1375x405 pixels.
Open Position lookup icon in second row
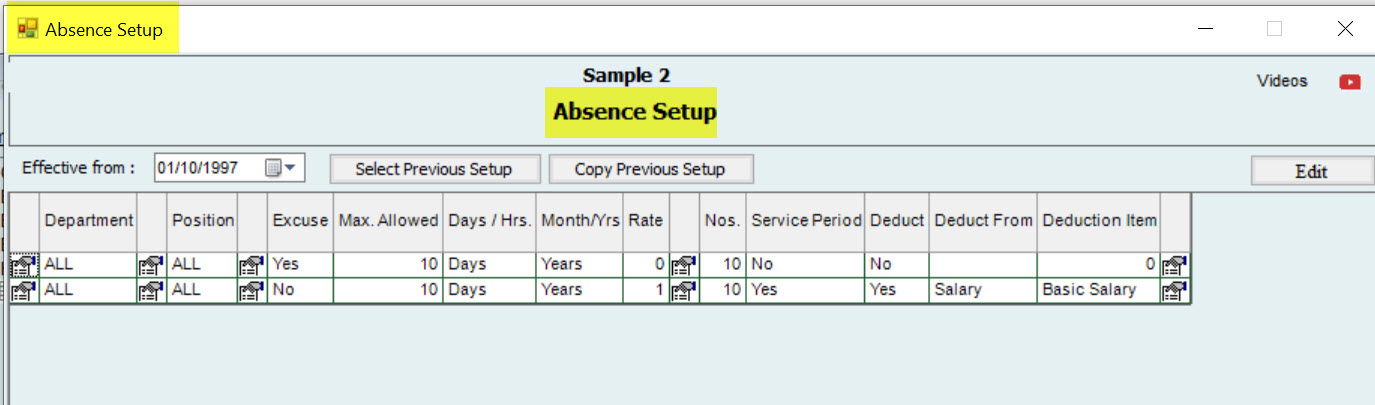point(252,290)
